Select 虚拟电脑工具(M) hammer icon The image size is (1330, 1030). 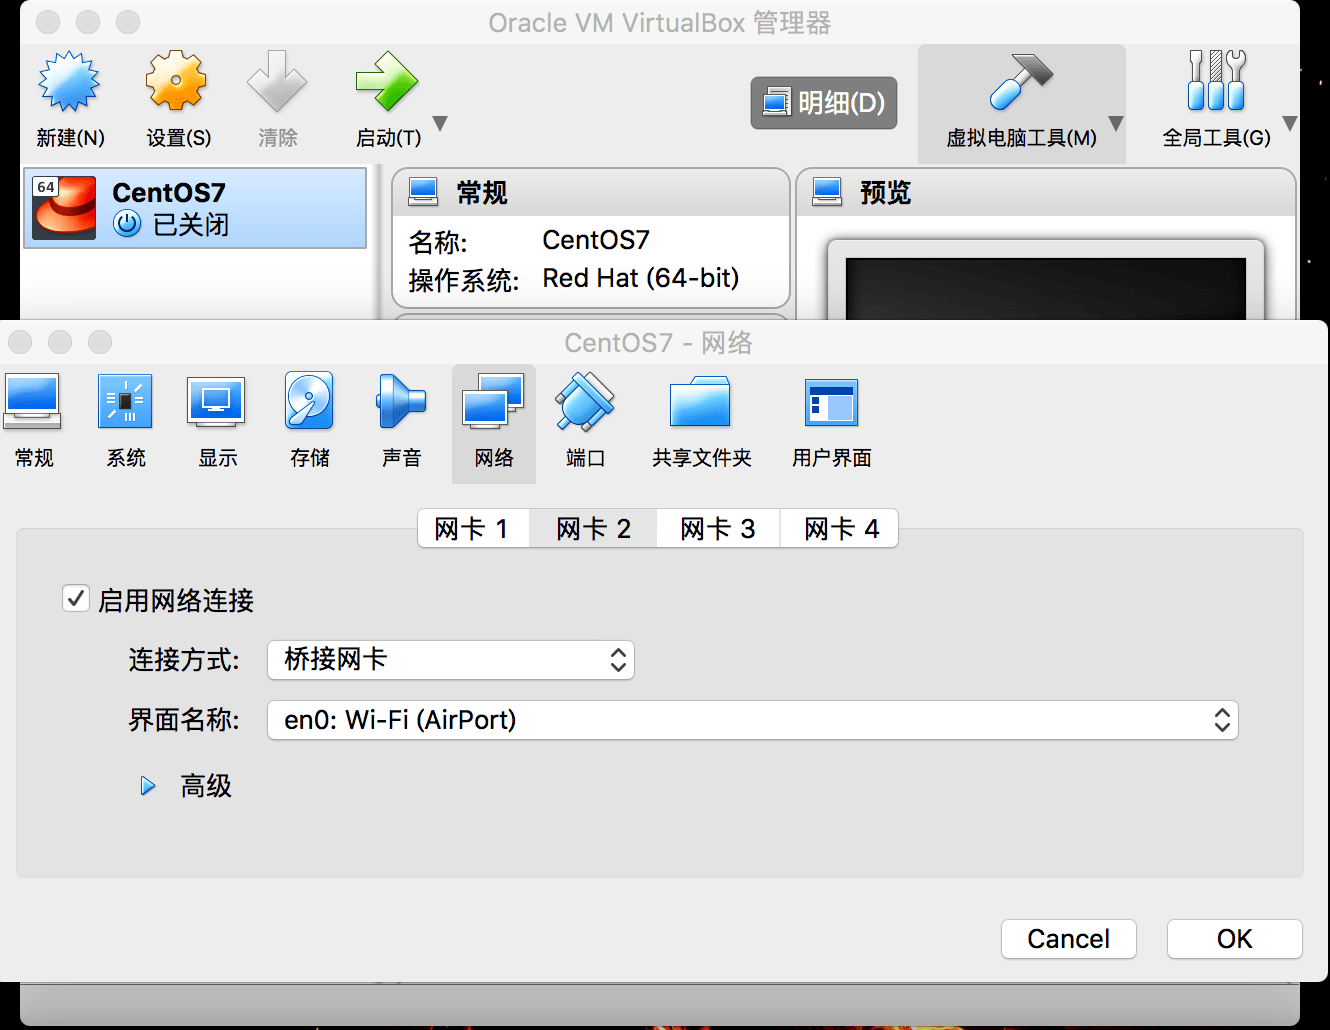[x=1021, y=82]
